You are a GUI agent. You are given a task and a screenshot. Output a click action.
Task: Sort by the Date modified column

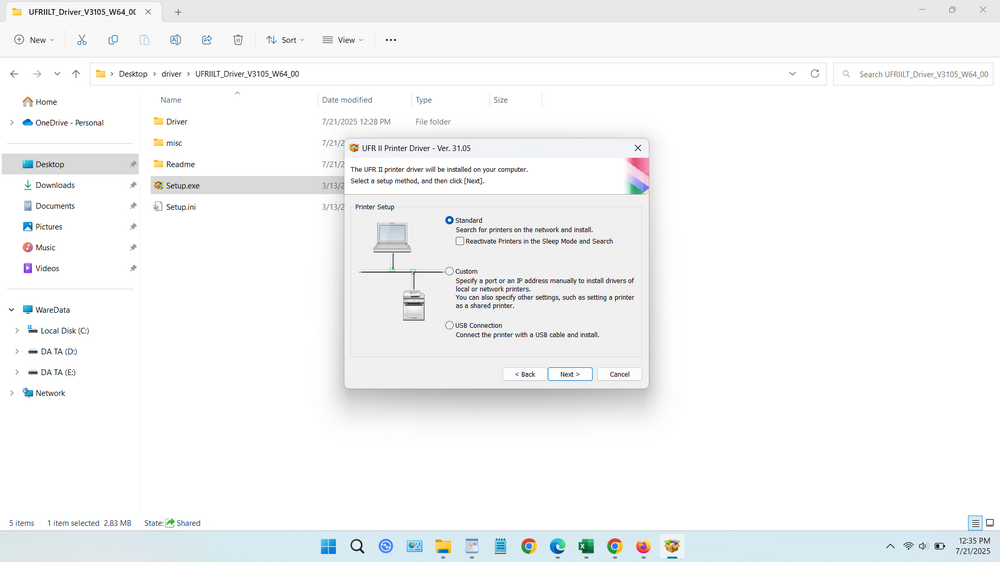click(347, 100)
